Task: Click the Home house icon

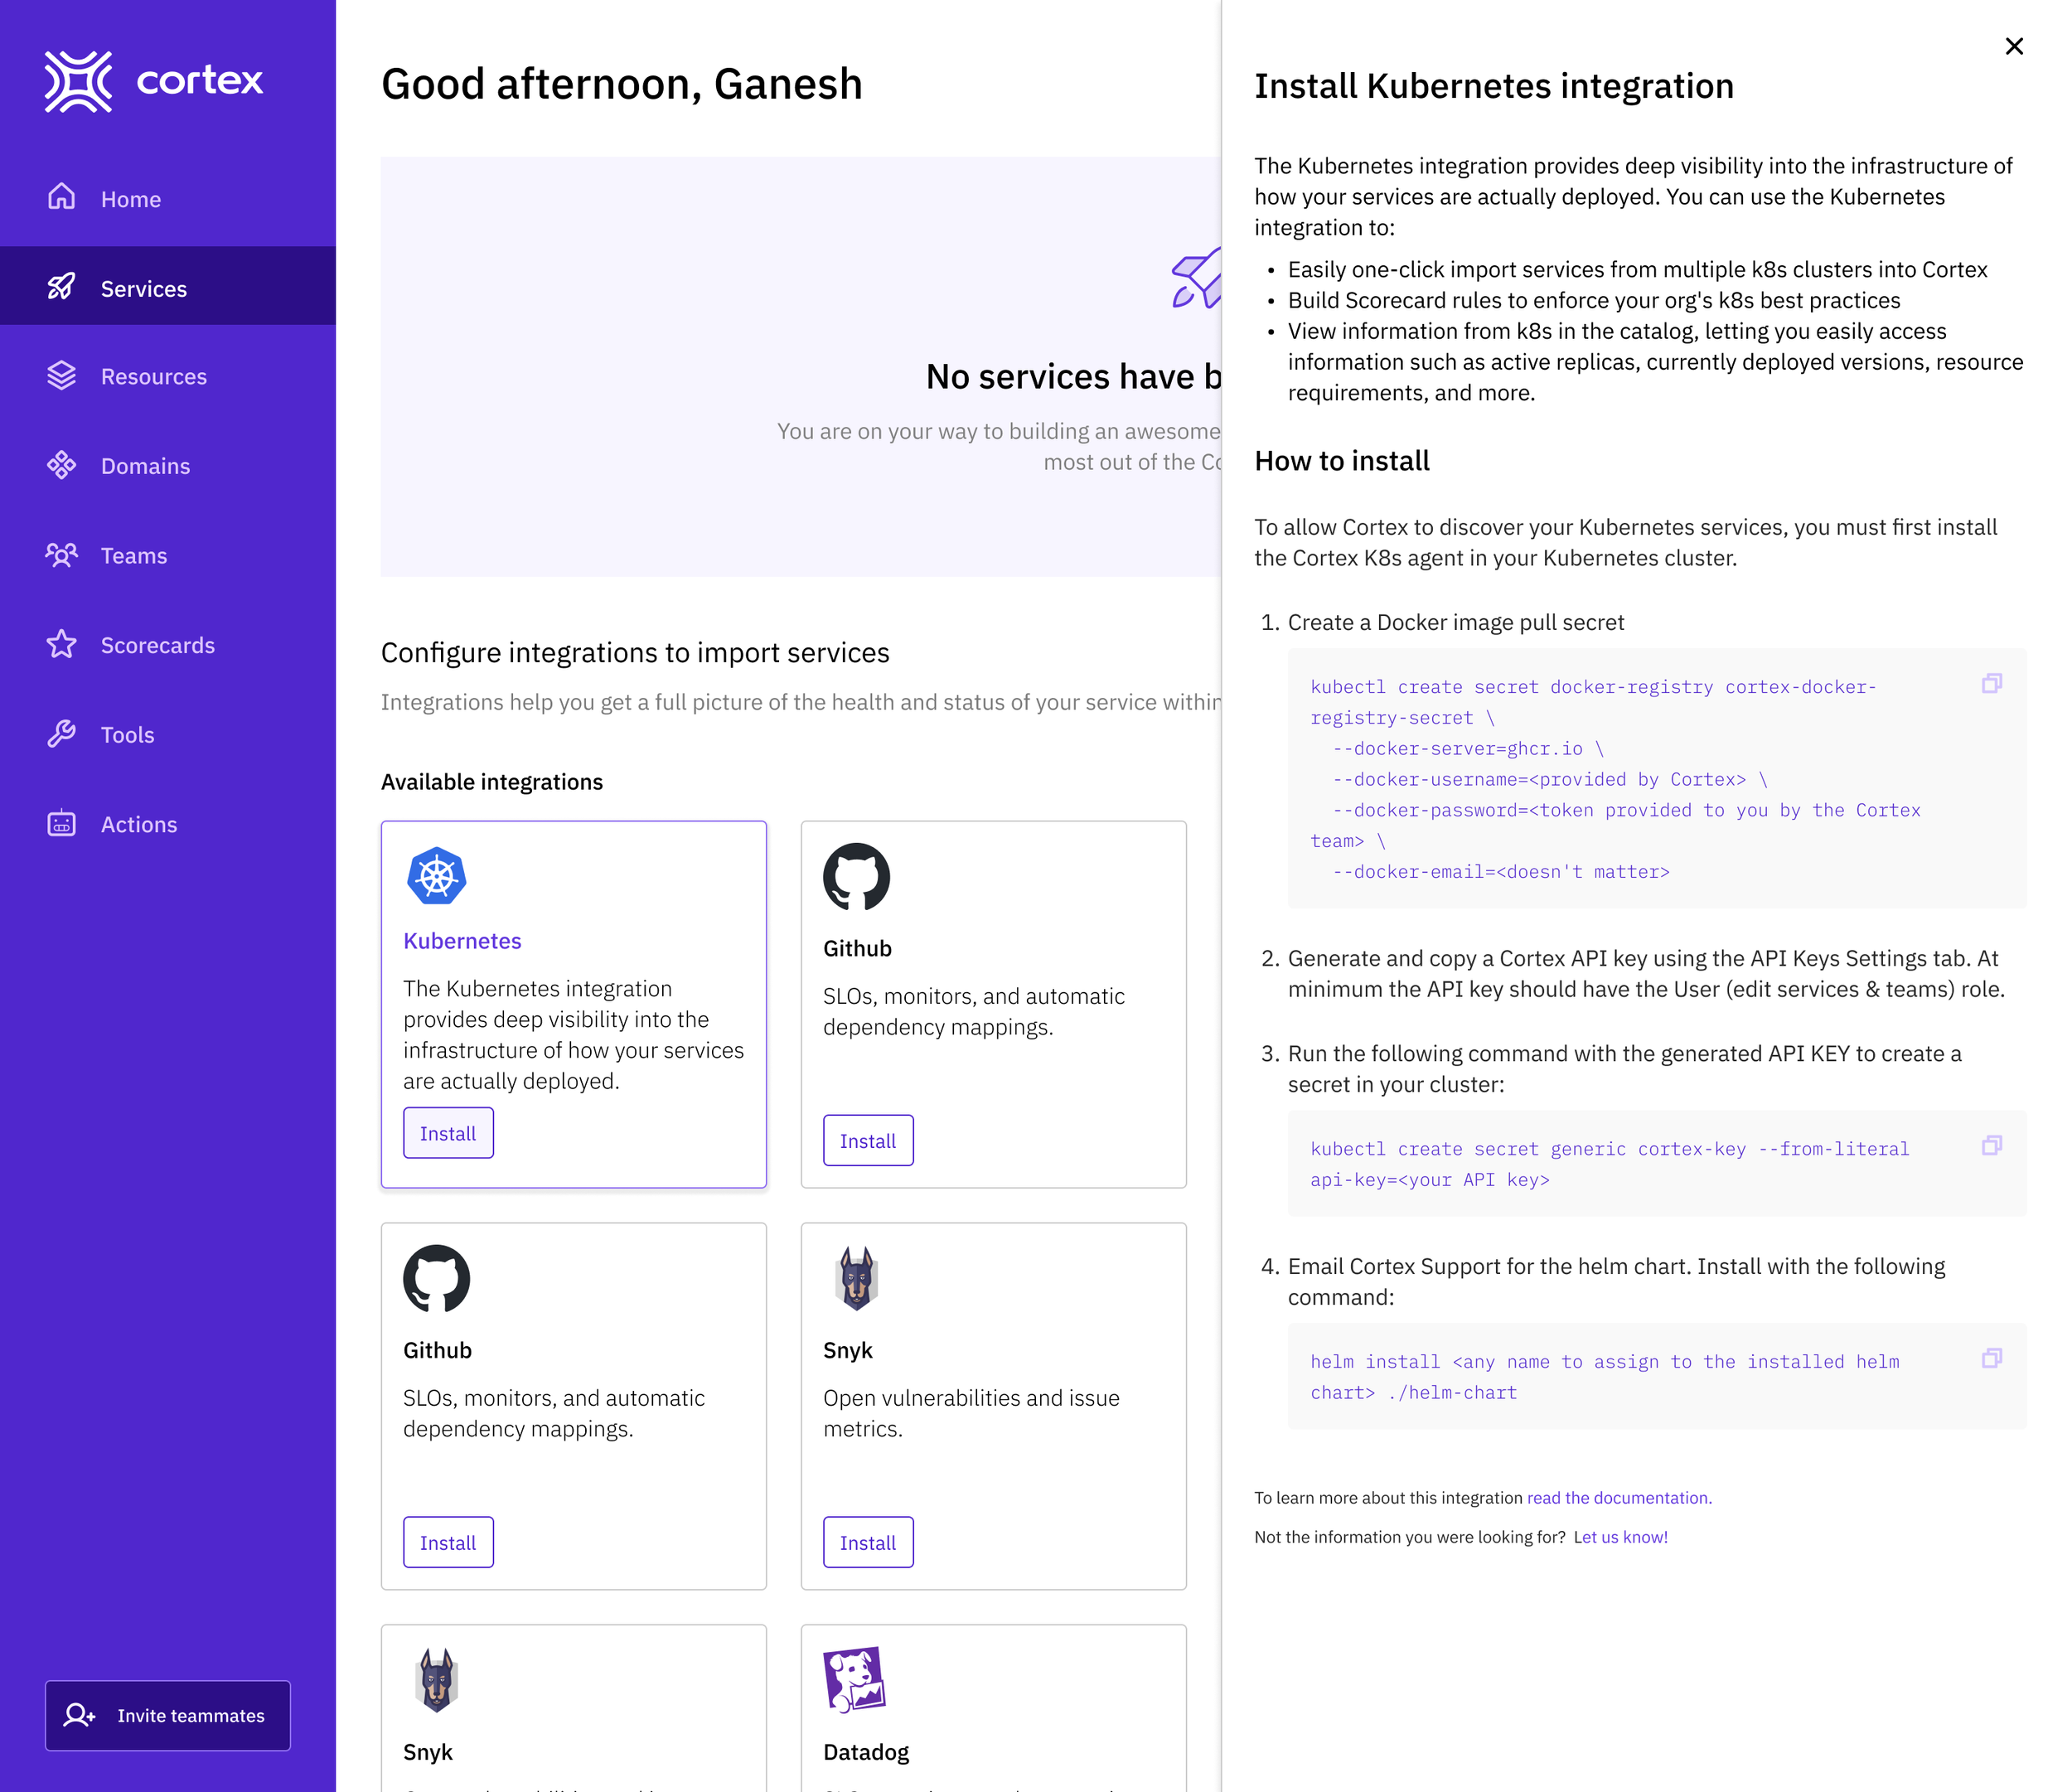Action: (x=62, y=197)
